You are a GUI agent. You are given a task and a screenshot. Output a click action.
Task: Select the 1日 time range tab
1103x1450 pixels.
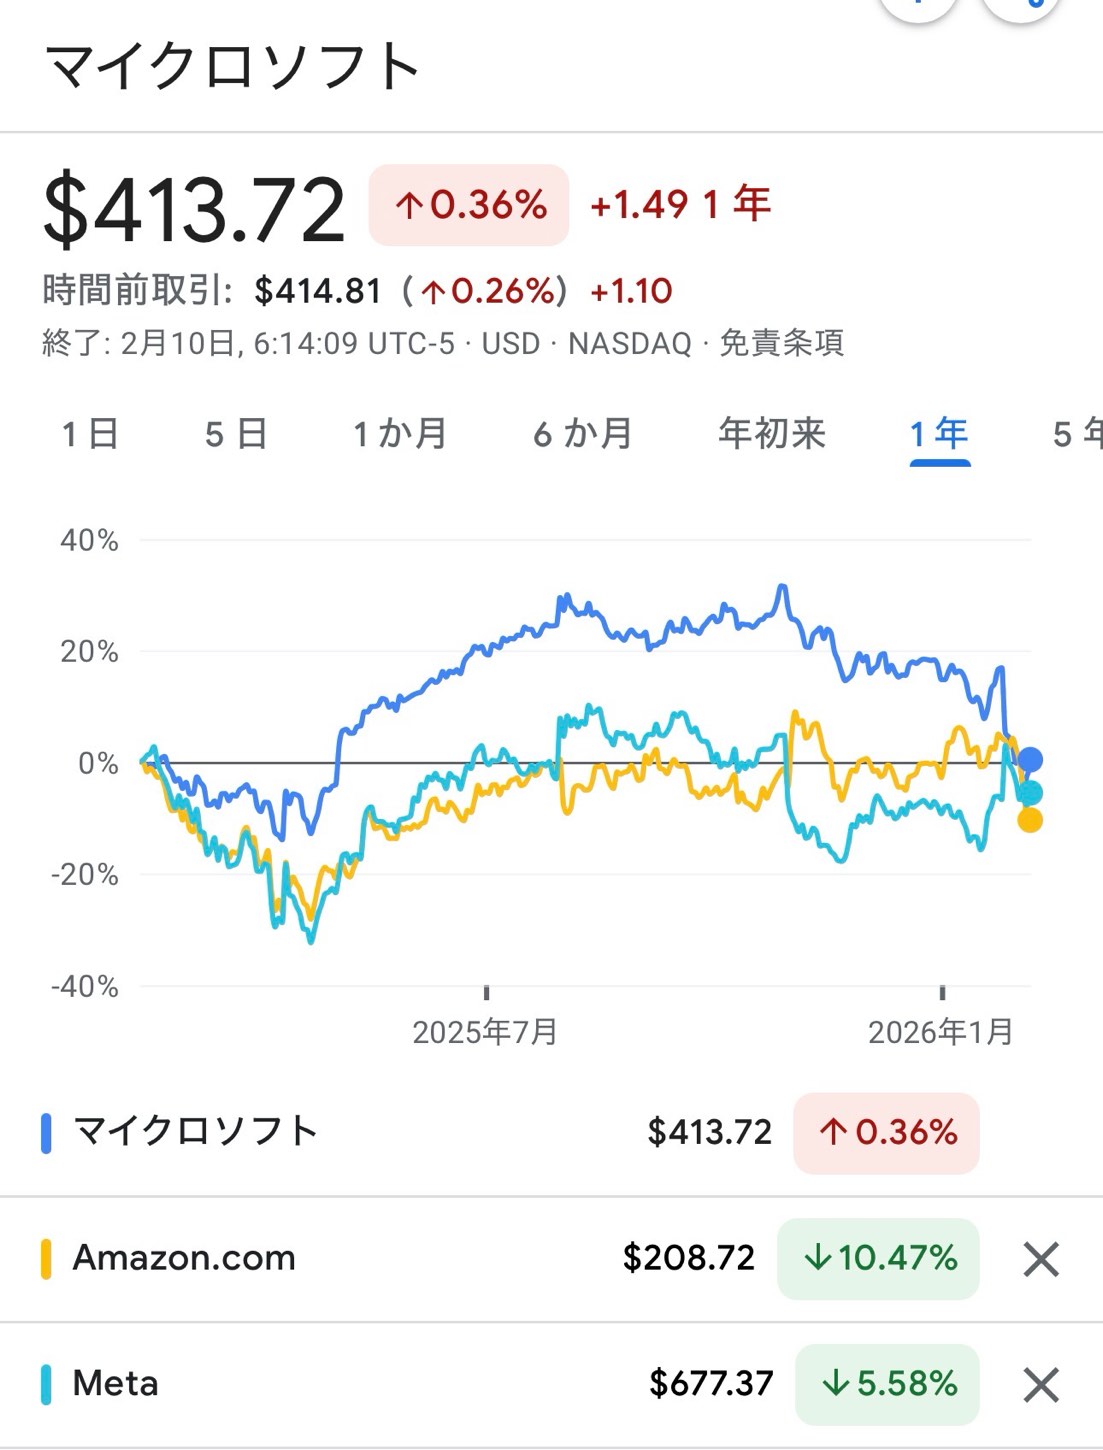pyautogui.click(x=91, y=434)
